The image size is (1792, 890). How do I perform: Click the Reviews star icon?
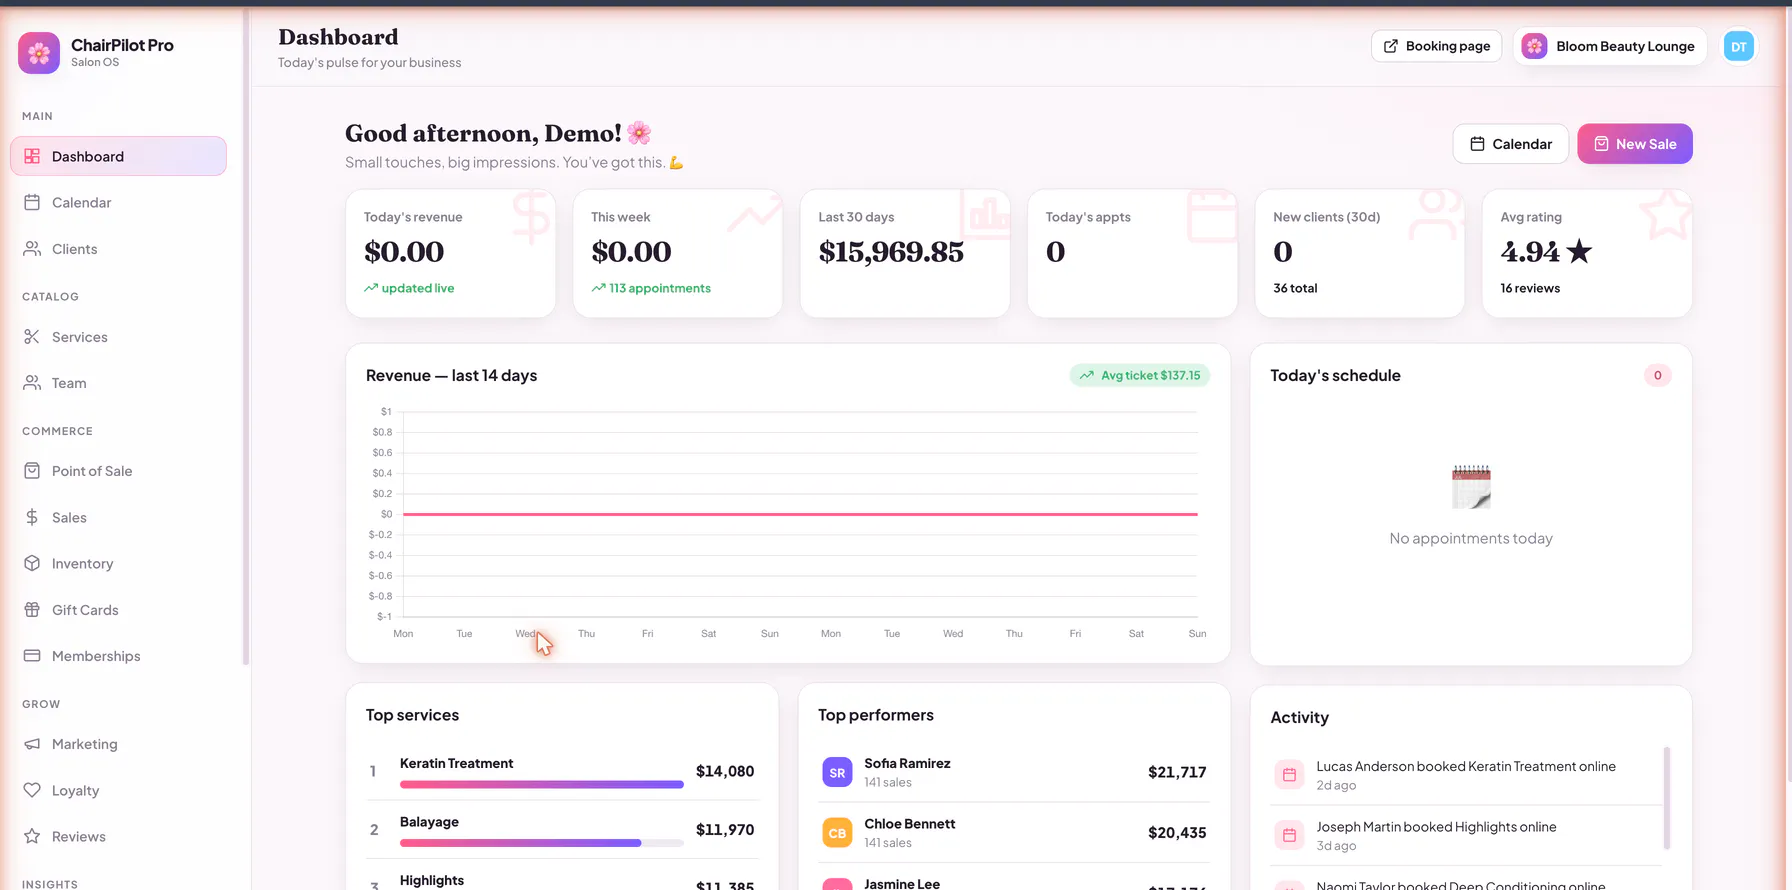(32, 836)
